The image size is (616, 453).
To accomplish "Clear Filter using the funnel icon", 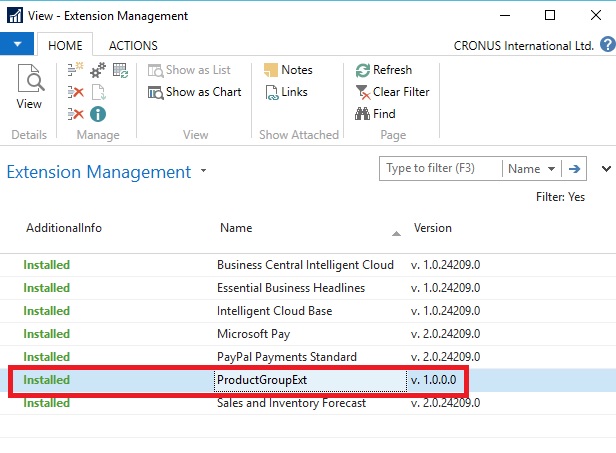I will coord(363,92).
